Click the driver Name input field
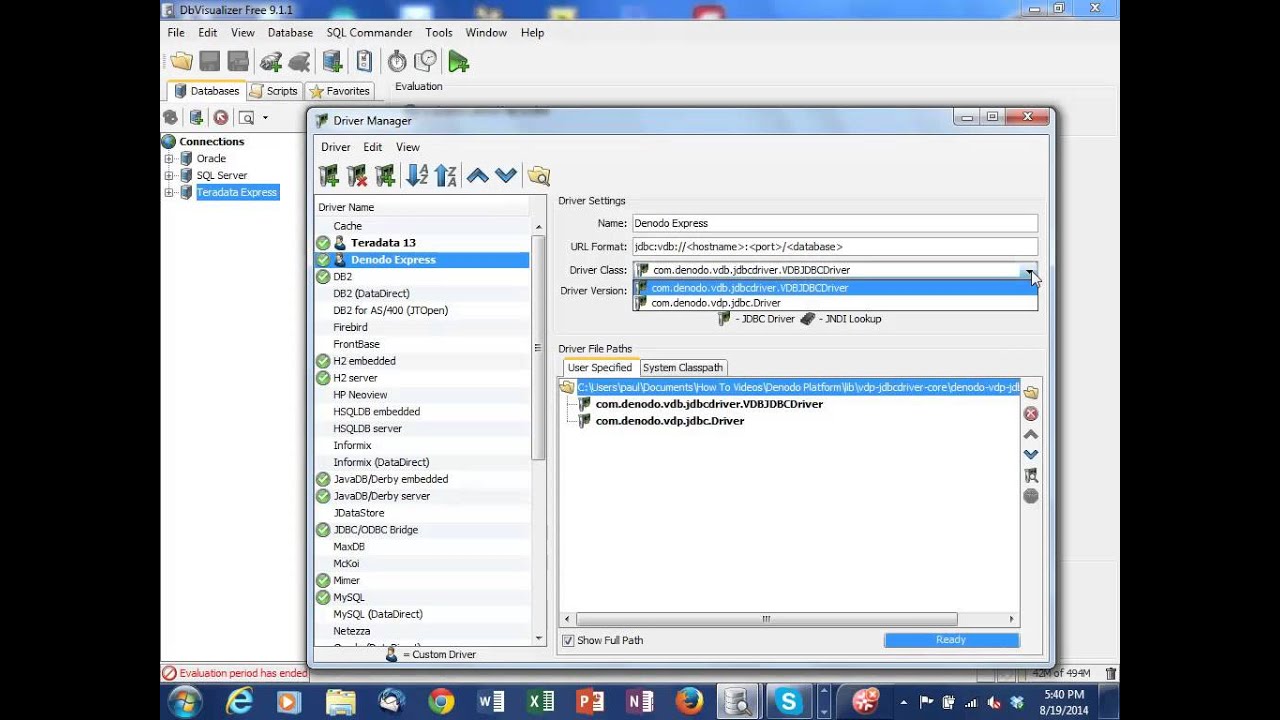 click(834, 224)
